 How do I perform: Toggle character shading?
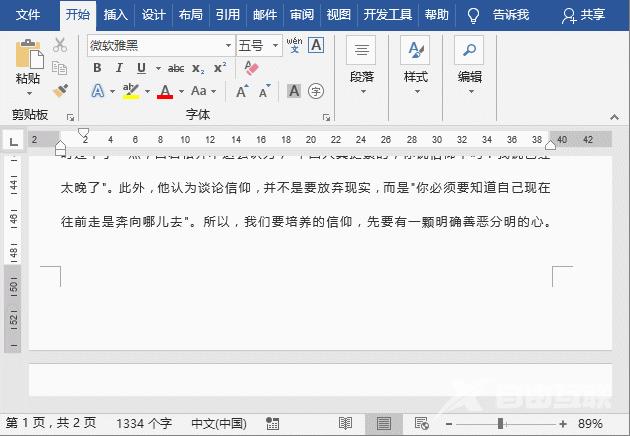click(294, 91)
